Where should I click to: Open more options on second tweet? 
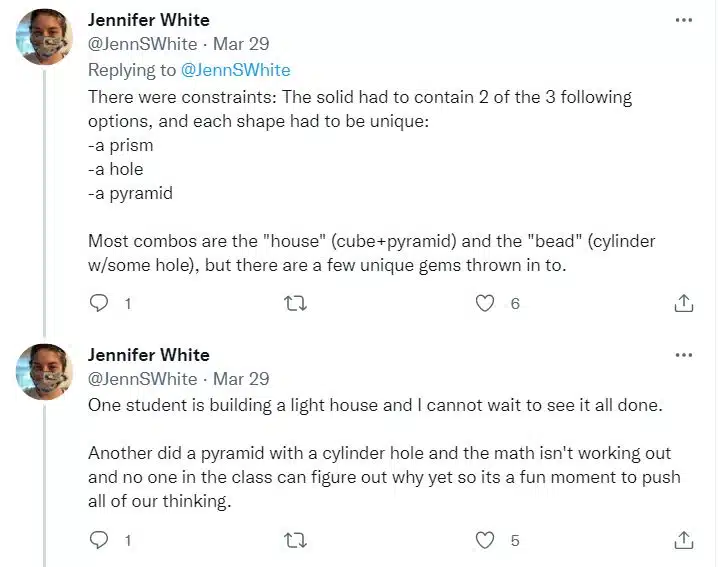[684, 355]
